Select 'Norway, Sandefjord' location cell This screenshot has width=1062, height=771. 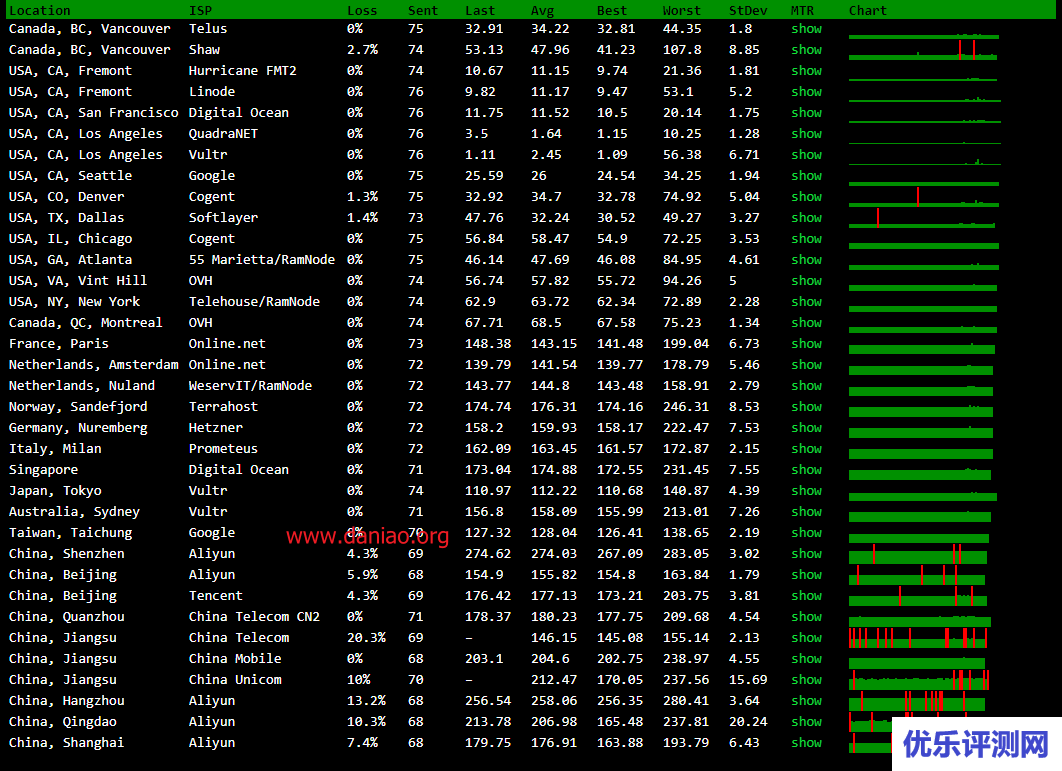pyautogui.click(x=78, y=407)
